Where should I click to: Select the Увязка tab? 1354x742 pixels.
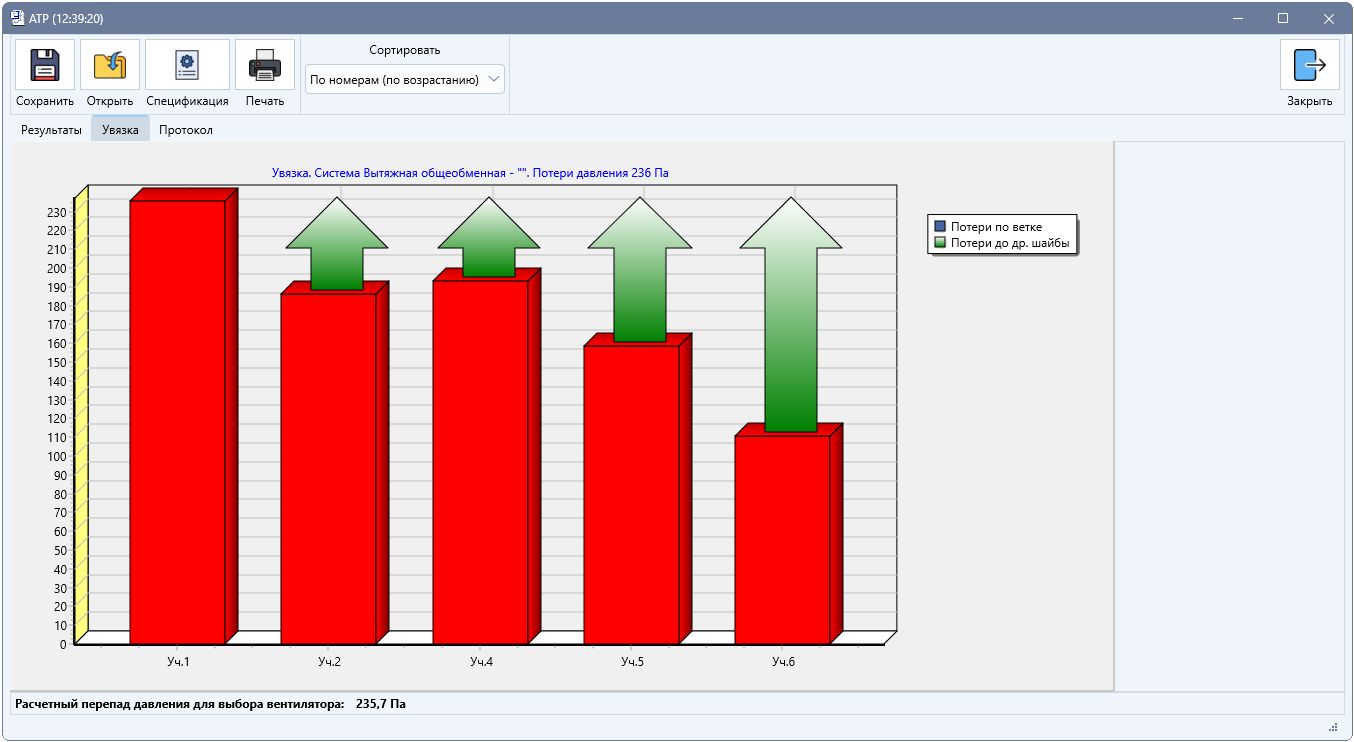point(120,130)
